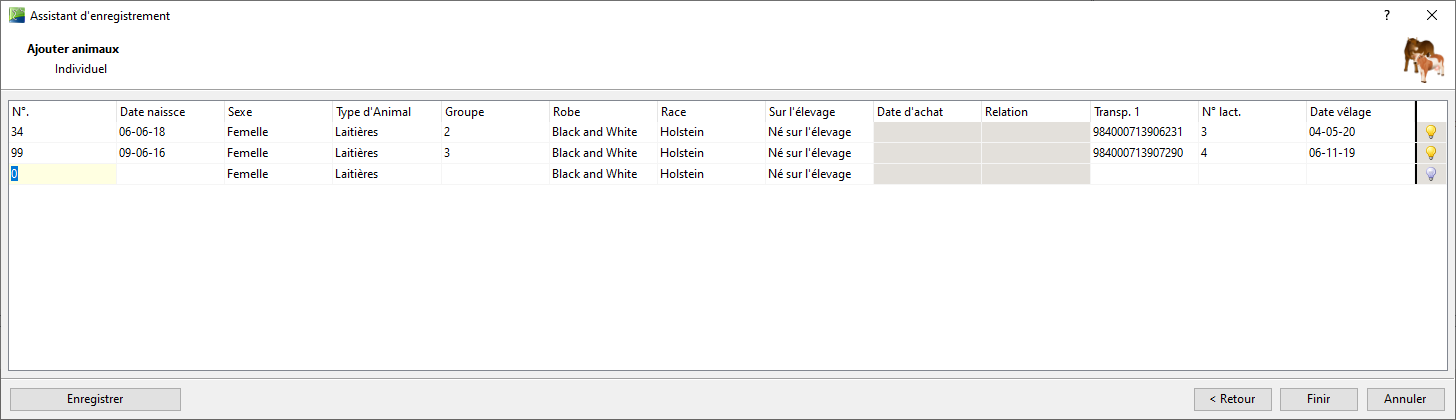Select the empty Date naissce cell in new row
The height and width of the screenshot is (420, 1456).
point(170,174)
